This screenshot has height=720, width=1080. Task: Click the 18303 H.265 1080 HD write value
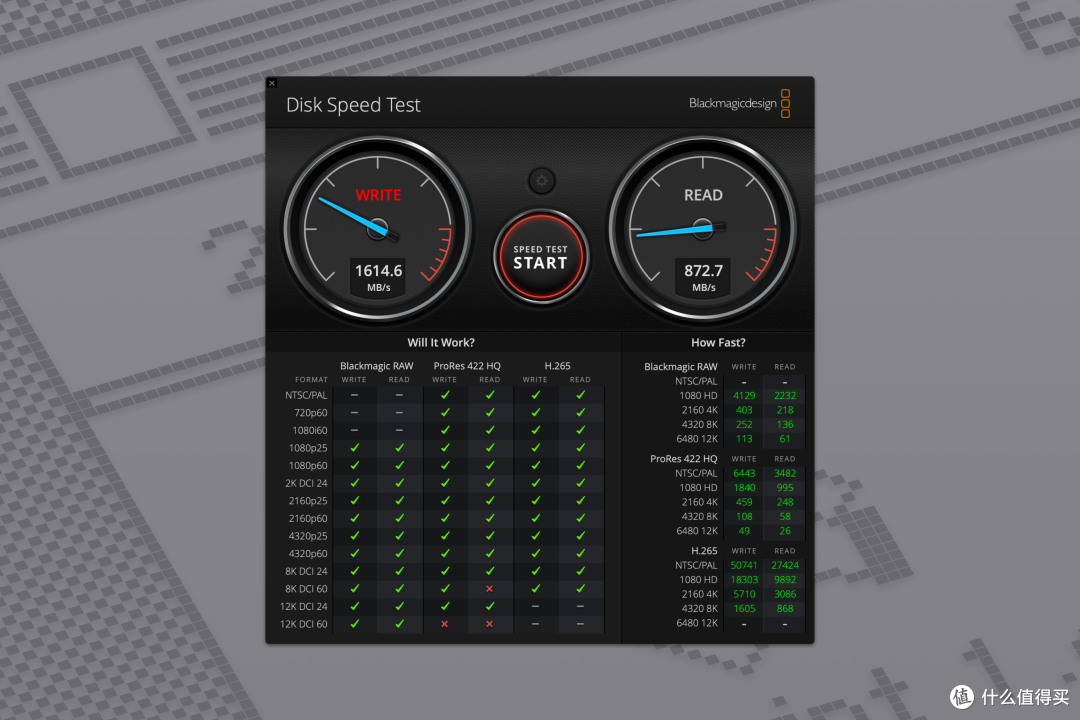tap(744, 579)
